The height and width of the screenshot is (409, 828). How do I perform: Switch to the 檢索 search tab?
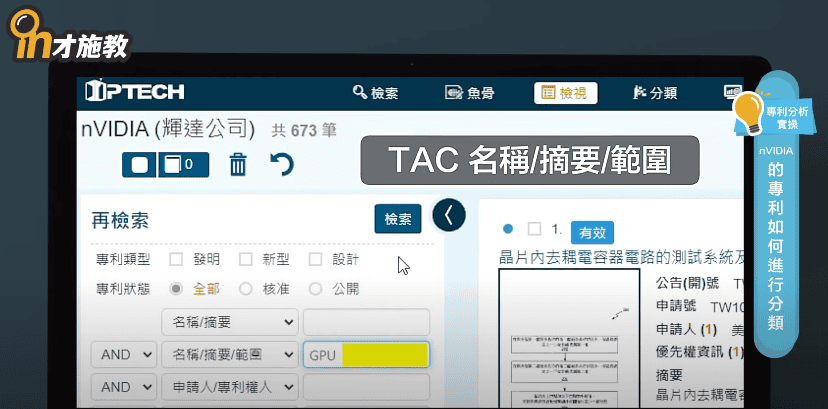coord(376,93)
